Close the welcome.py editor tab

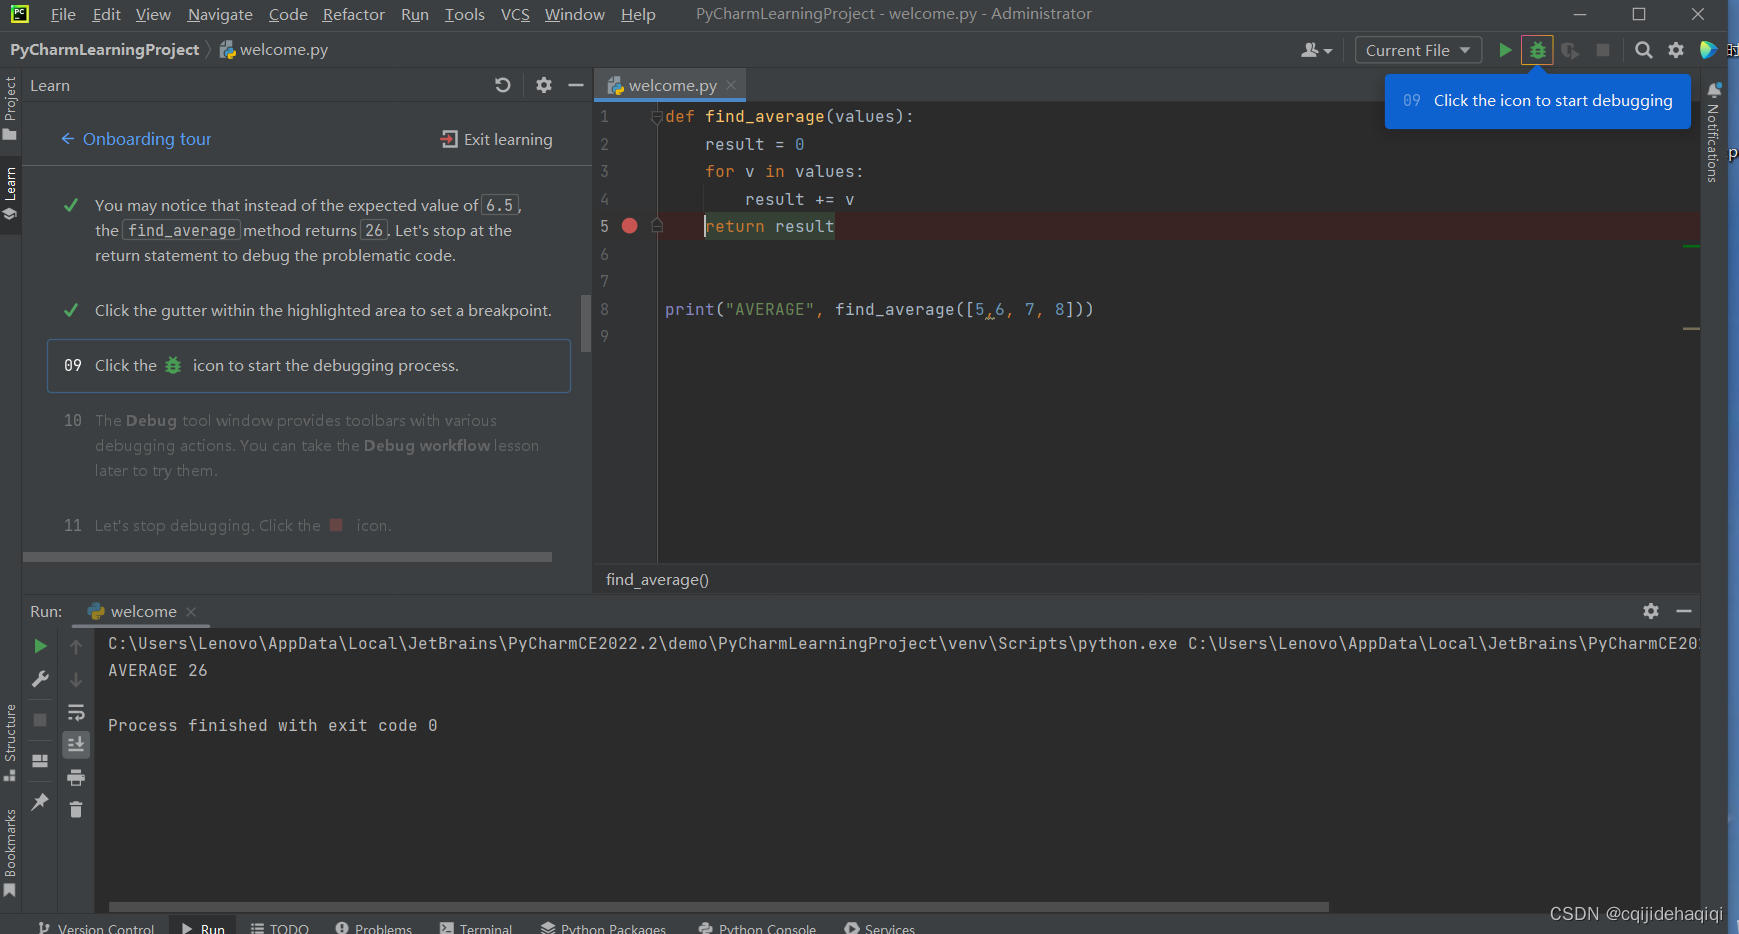pos(731,85)
